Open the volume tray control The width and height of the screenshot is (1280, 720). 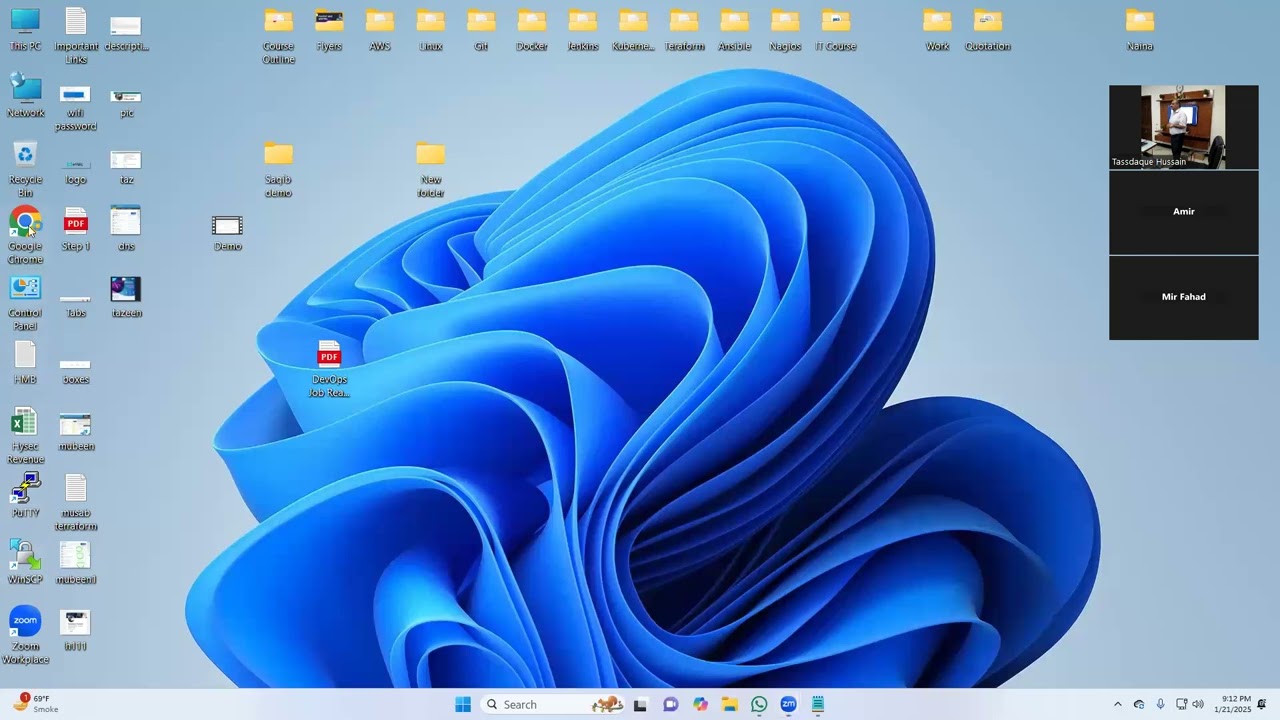1198,704
